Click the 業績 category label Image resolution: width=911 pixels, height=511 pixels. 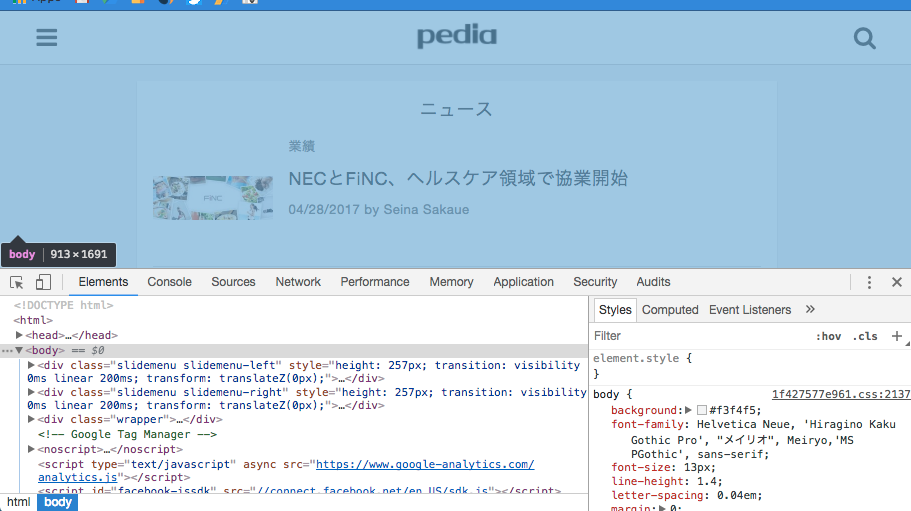[302, 146]
